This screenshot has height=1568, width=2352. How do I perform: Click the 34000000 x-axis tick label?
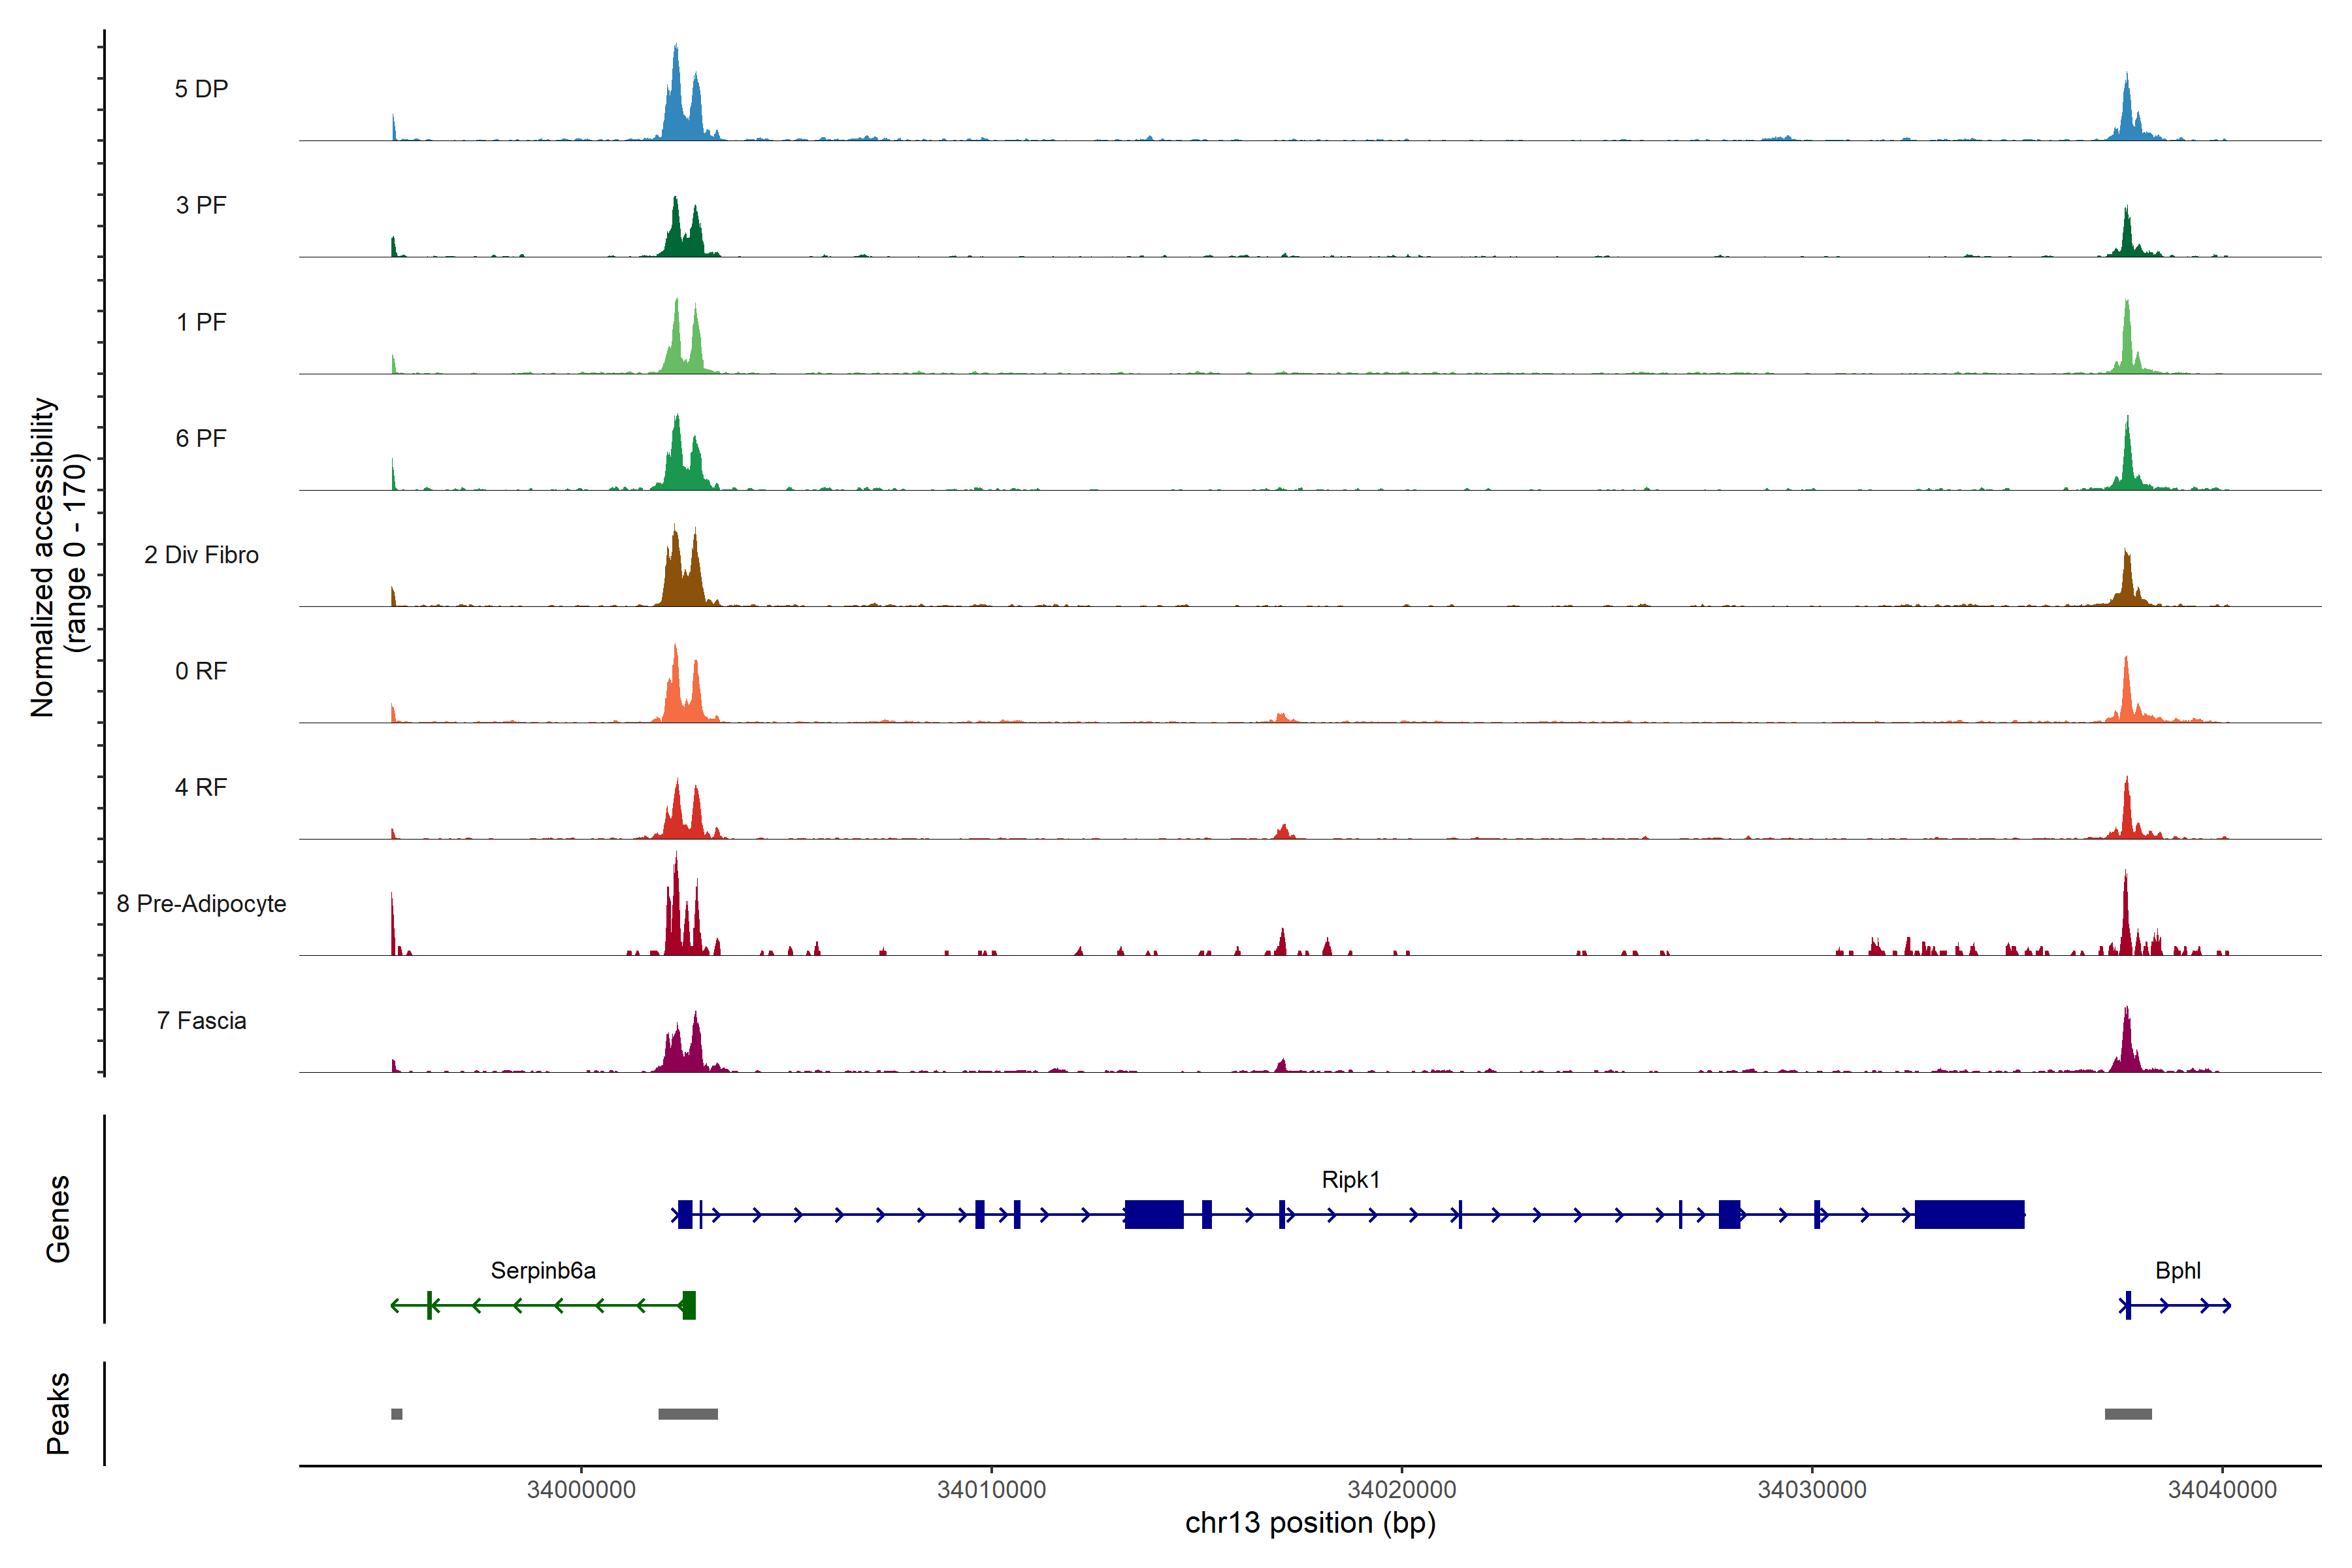[581, 1490]
